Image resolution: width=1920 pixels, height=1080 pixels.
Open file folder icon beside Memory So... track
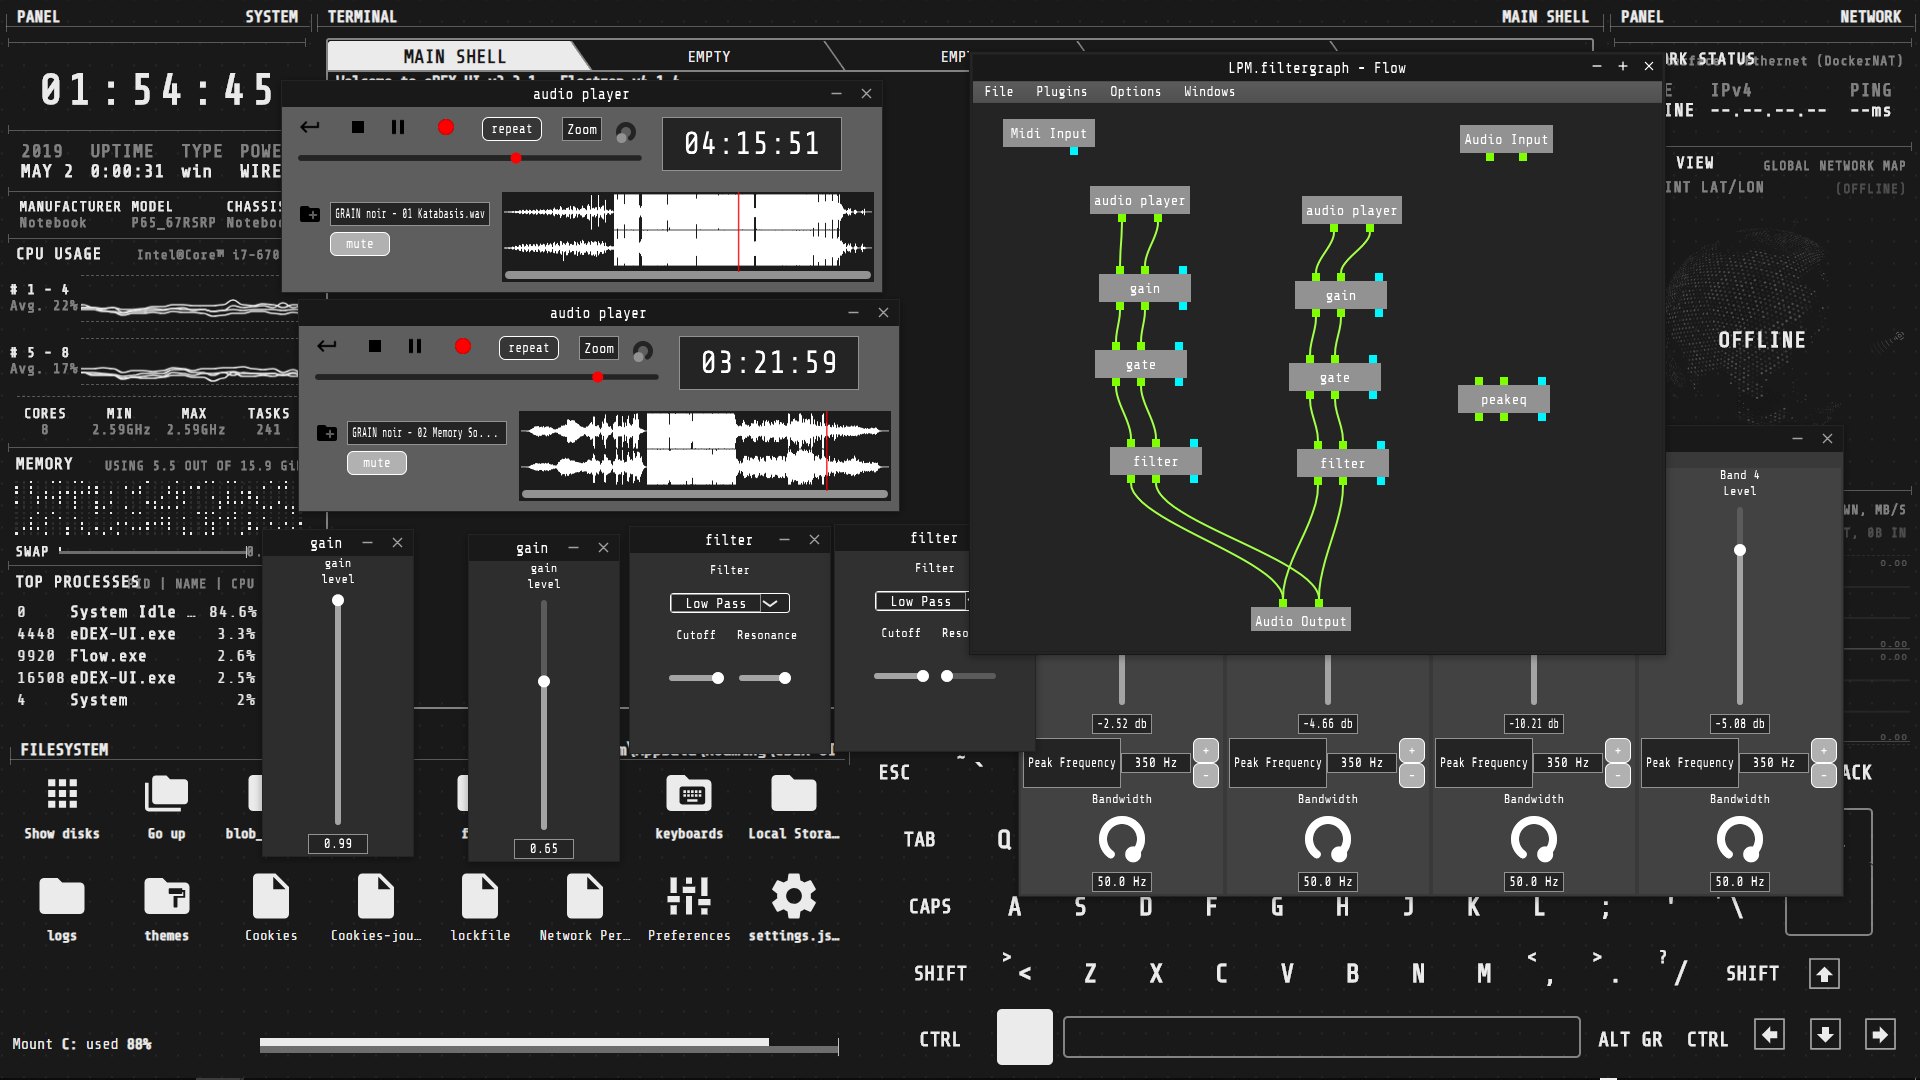tap(327, 433)
